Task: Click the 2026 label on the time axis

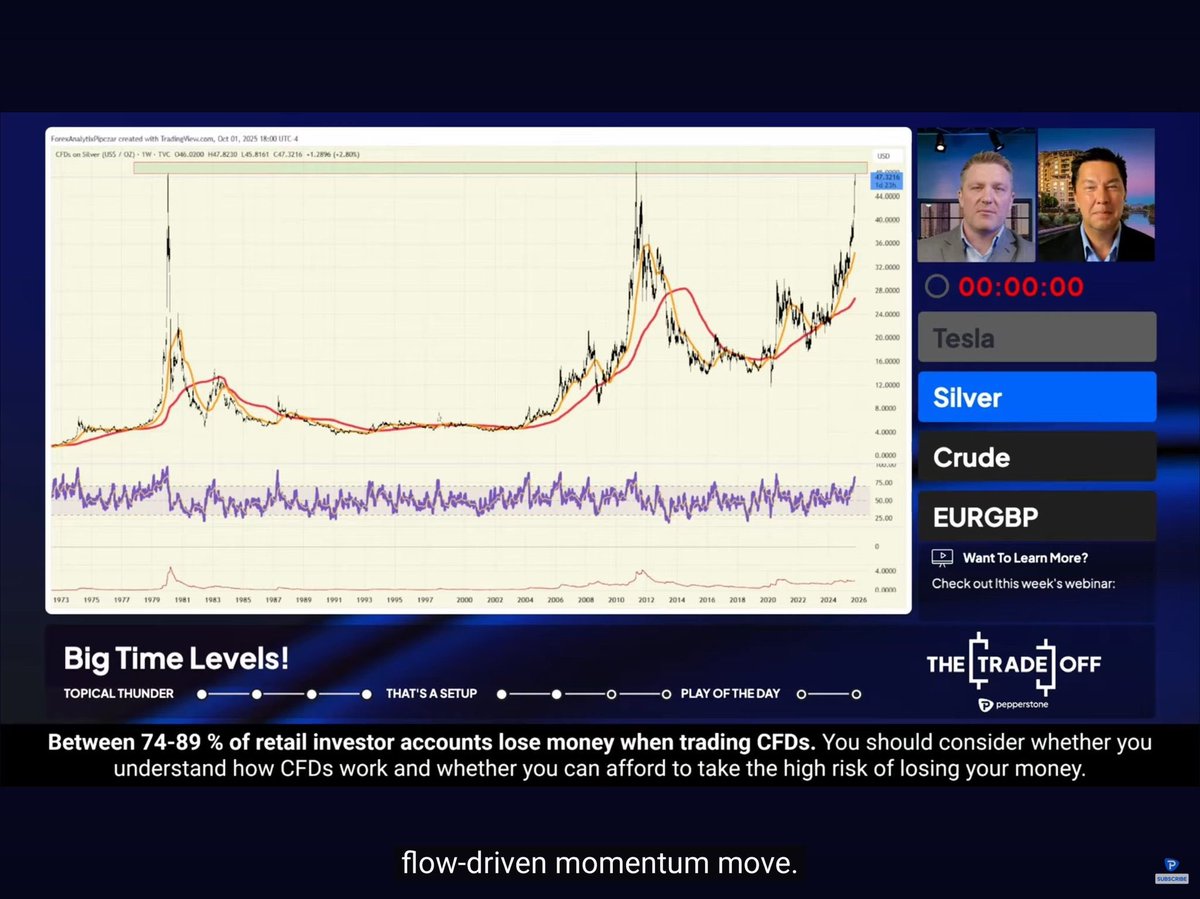Action: pos(857,600)
